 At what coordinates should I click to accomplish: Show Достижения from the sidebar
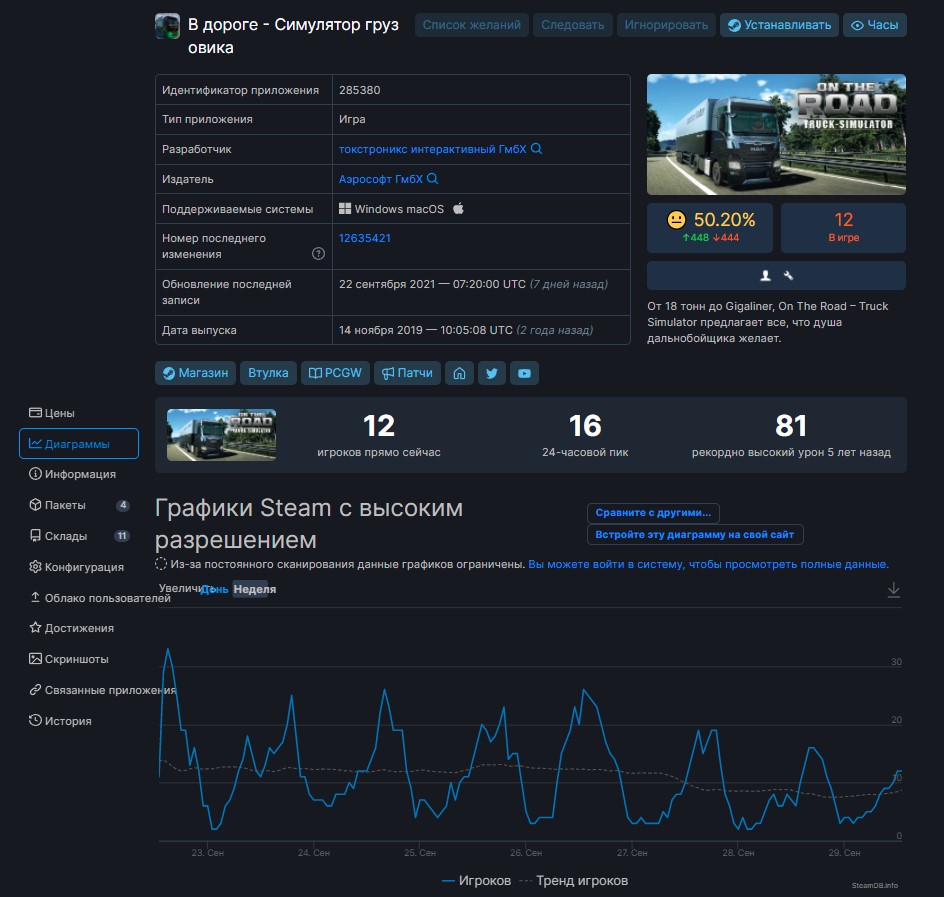72,628
